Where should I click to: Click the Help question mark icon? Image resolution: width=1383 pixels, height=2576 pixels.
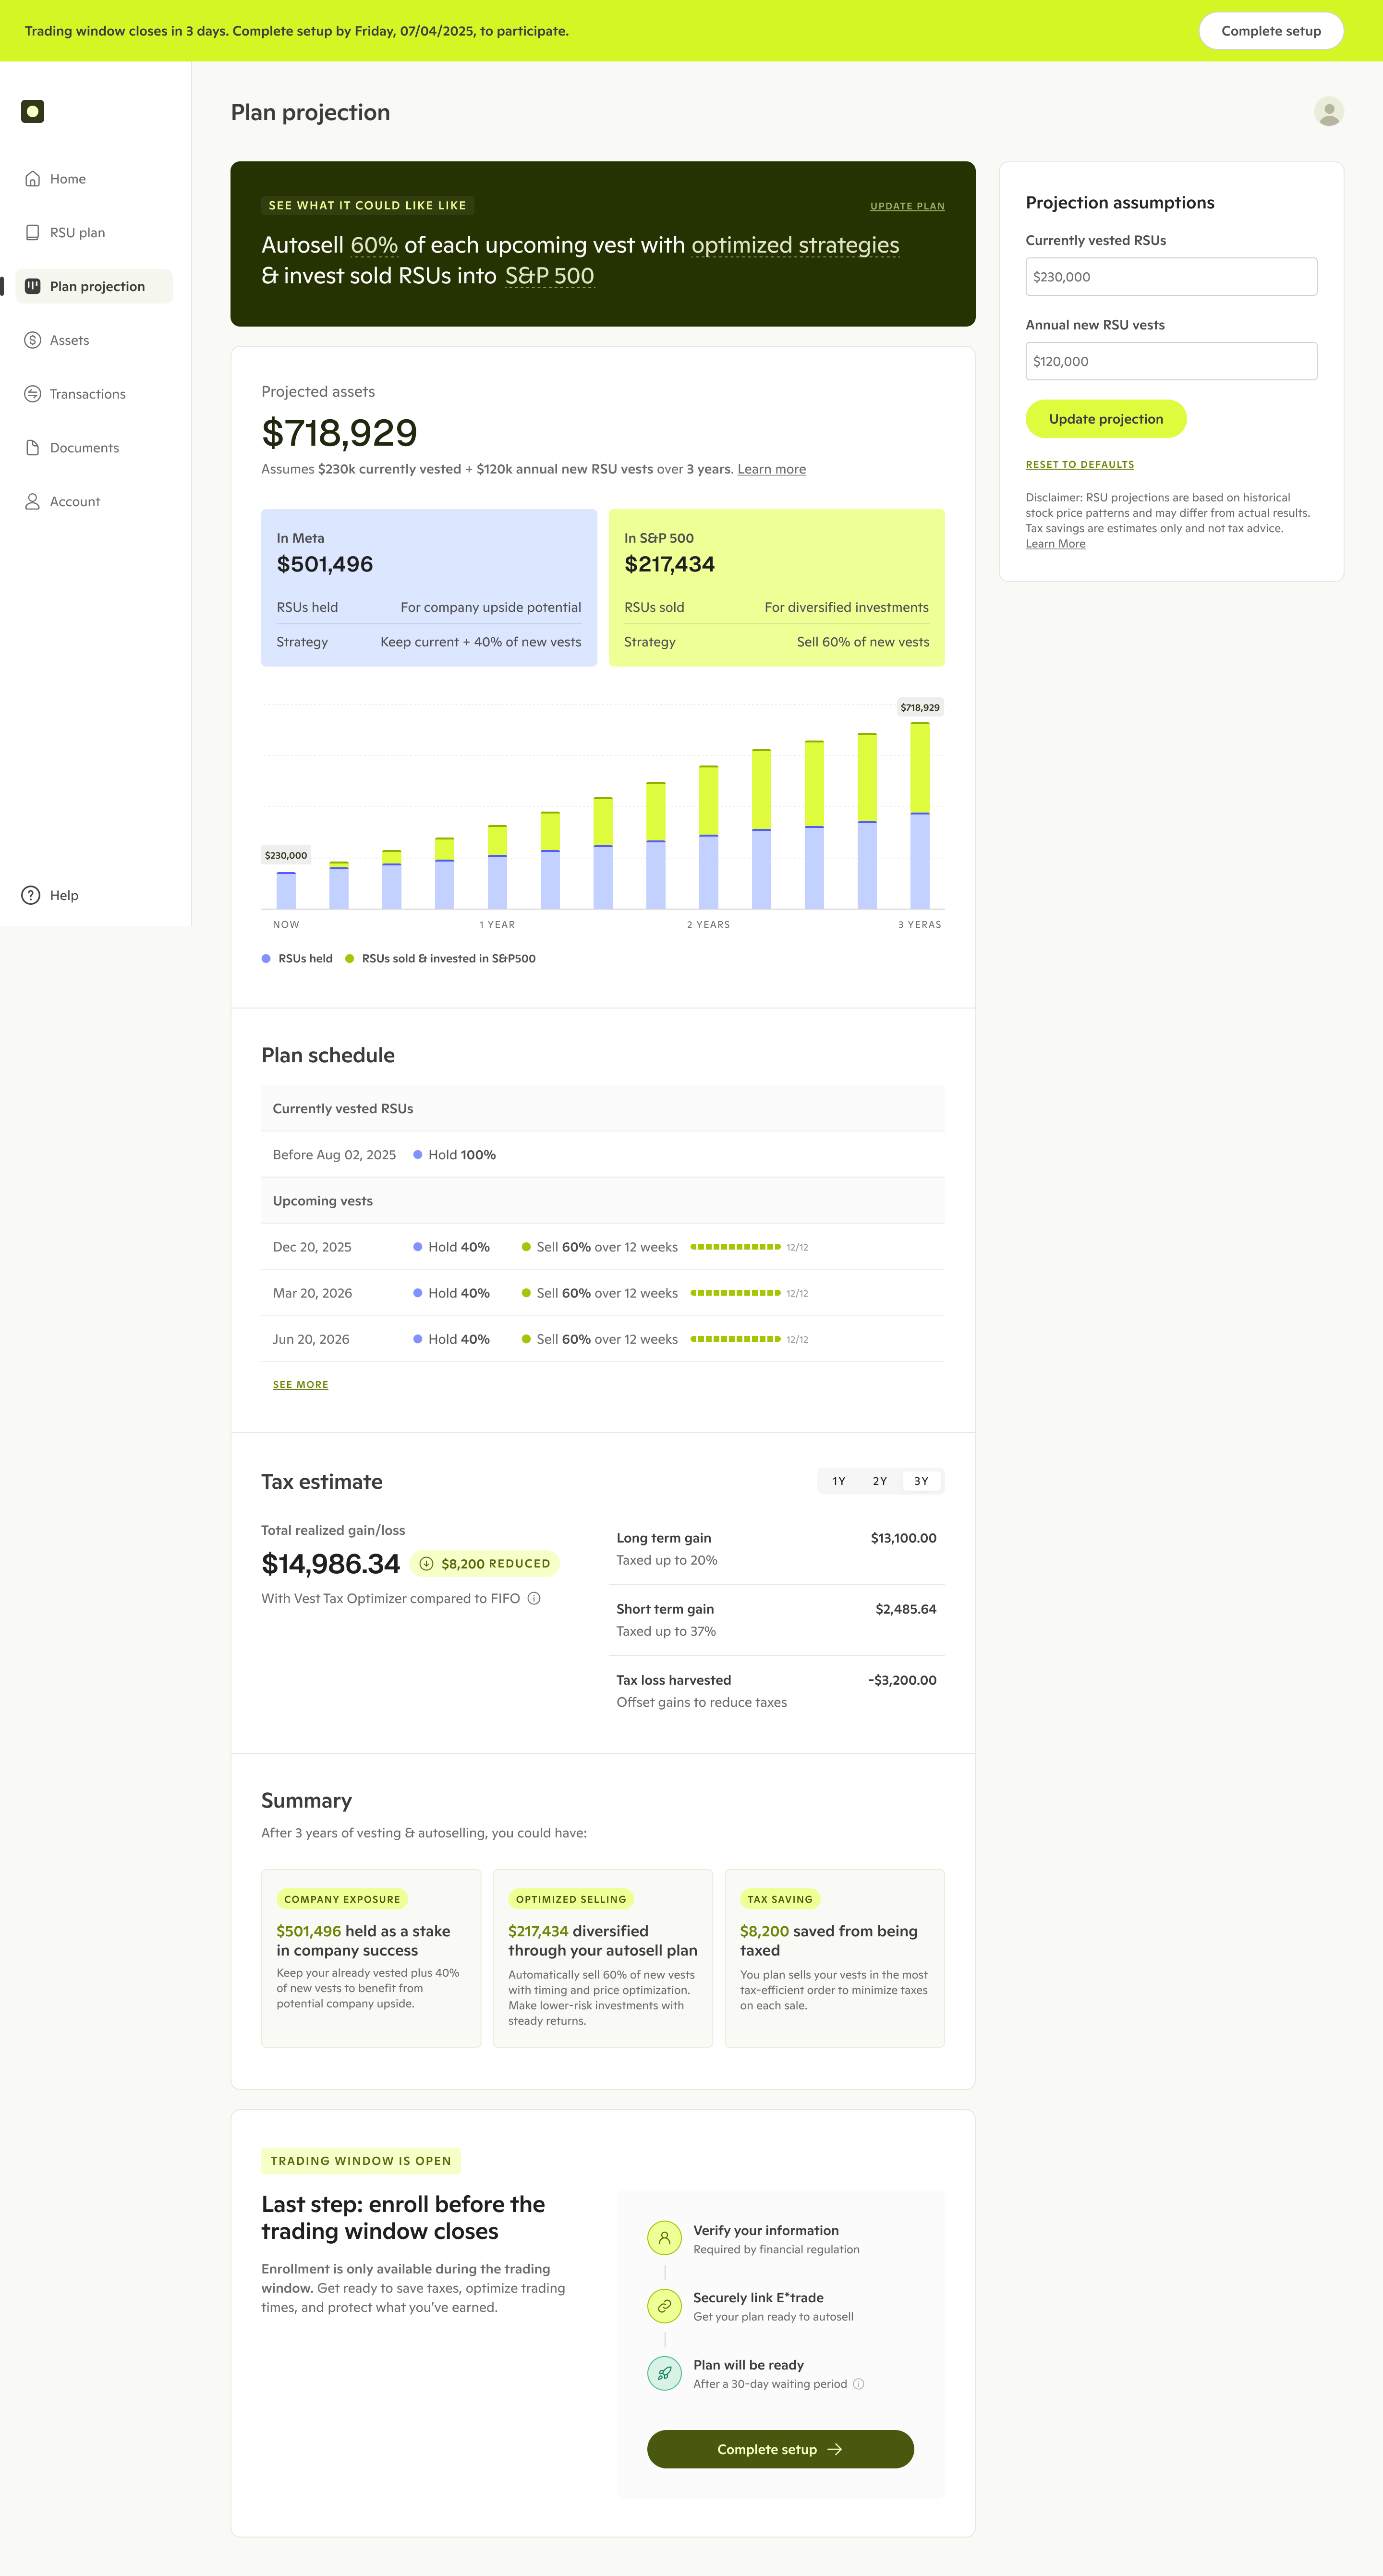click(x=31, y=895)
